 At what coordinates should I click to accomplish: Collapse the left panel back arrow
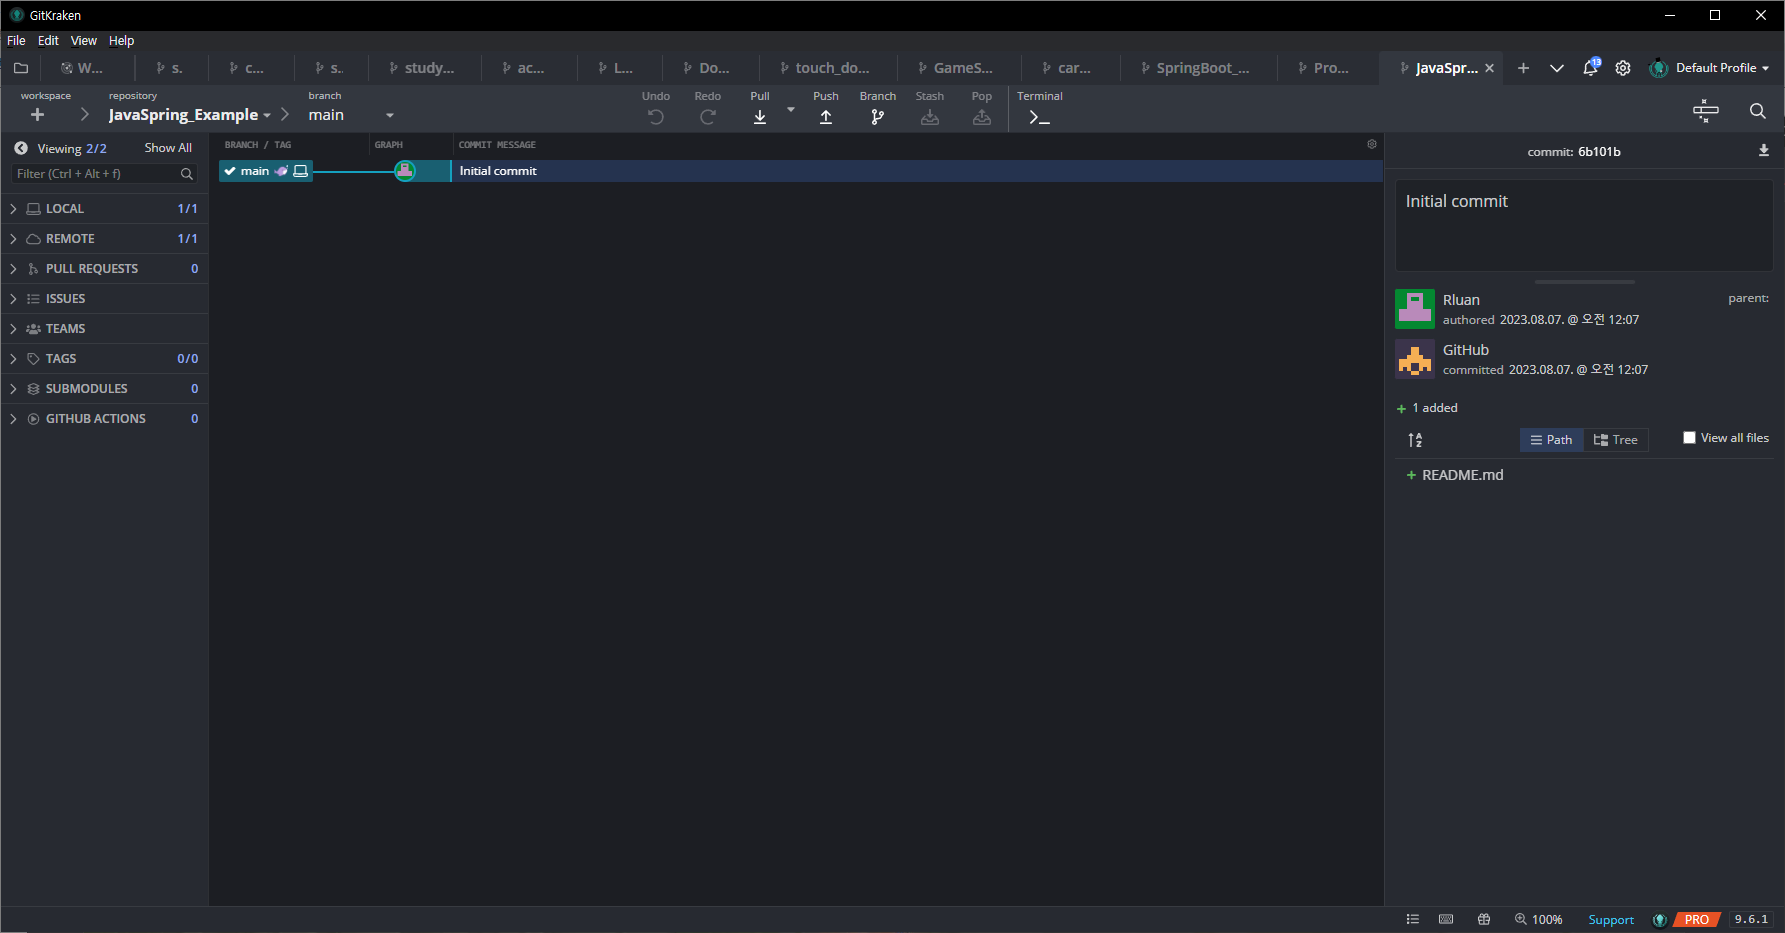click(x=21, y=148)
